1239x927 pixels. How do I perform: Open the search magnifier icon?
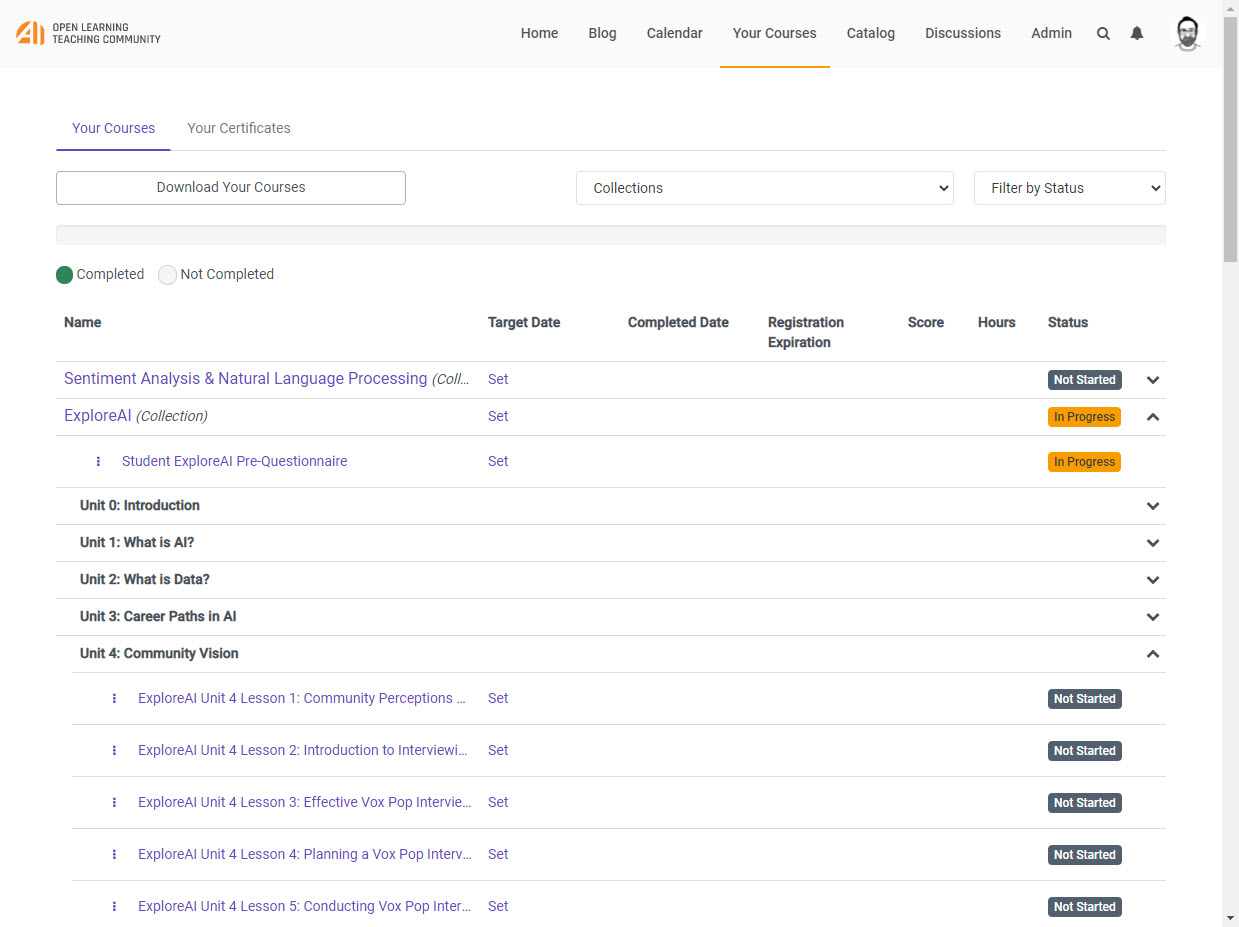(x=1103, y=33)
